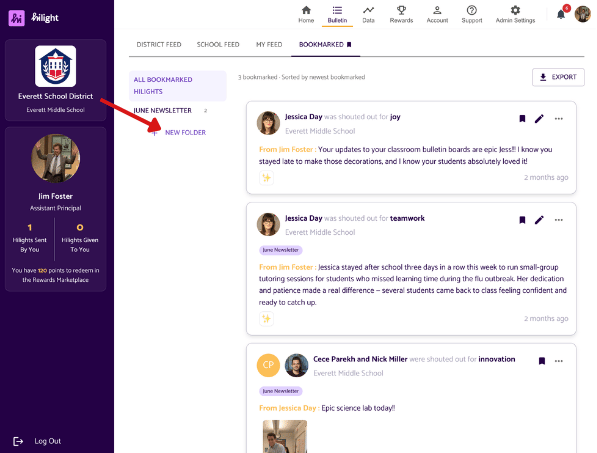Open the notifications bell icon
This screenshot has width=597, height=453.
pos(560,14)
